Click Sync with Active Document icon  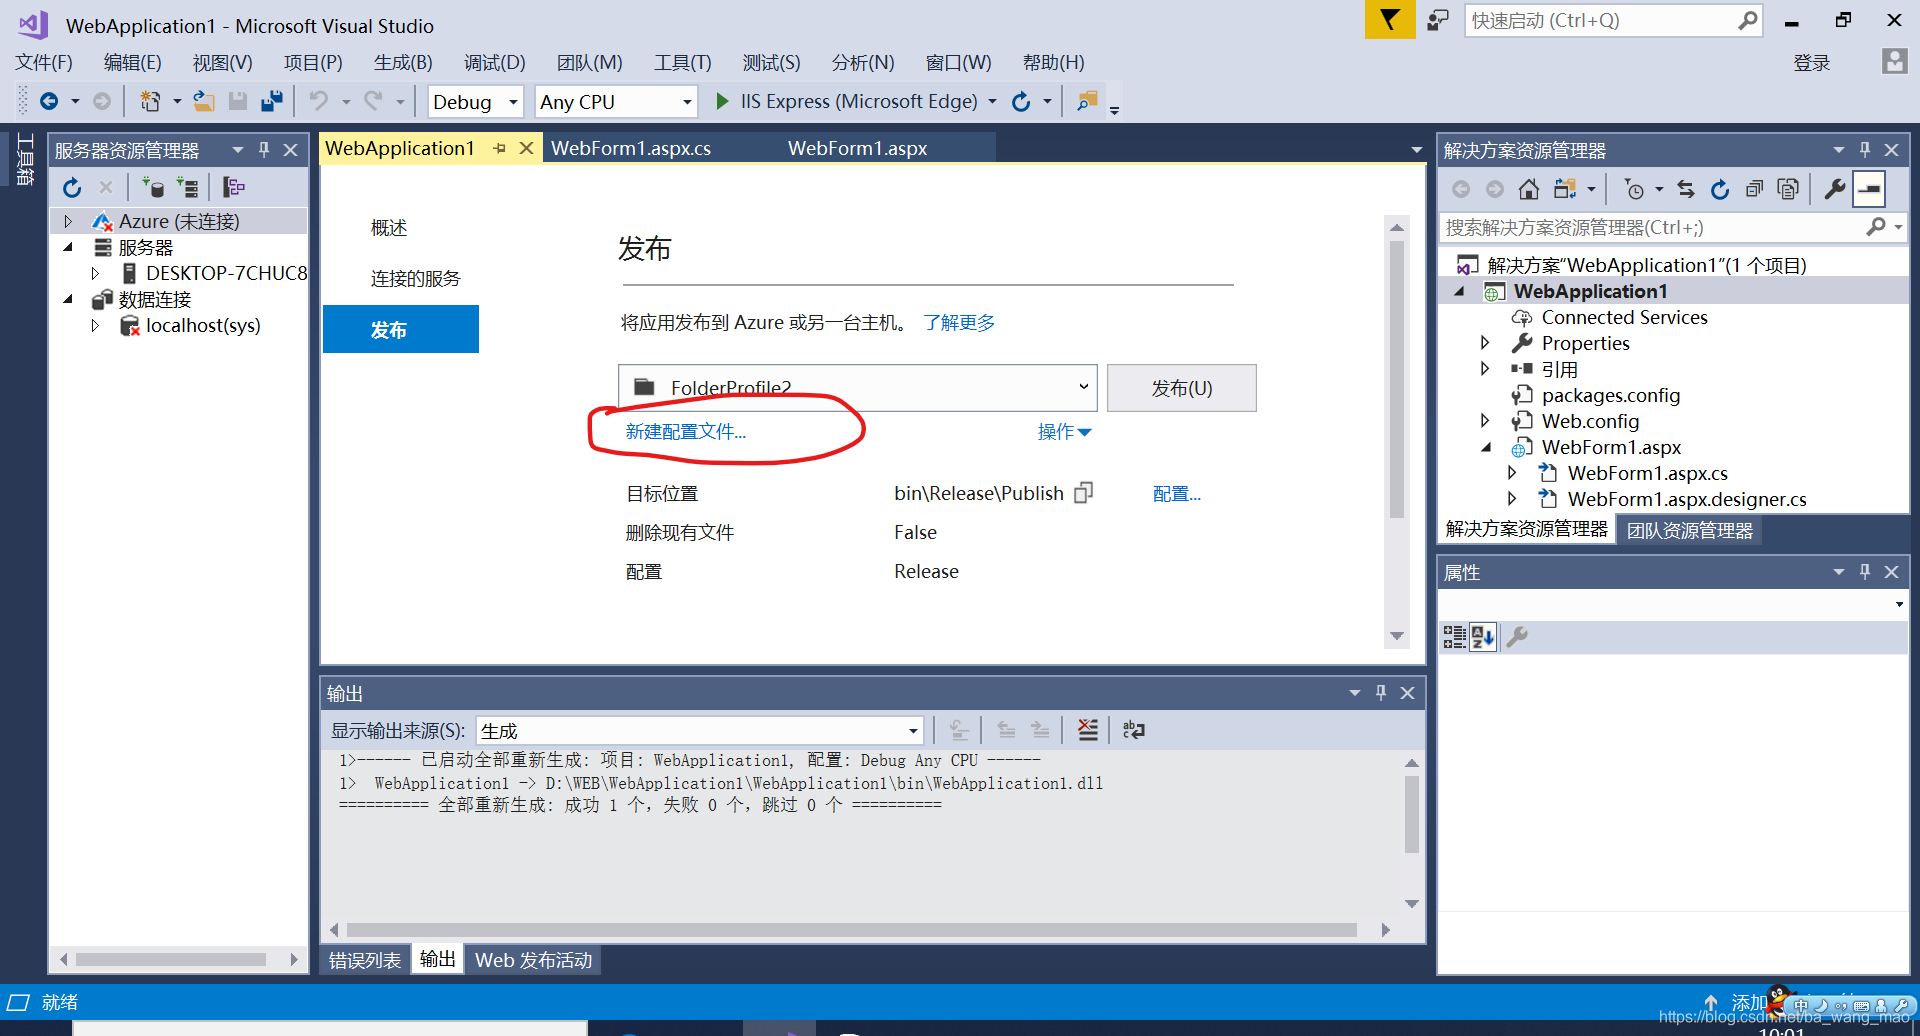click(1686, 189)
